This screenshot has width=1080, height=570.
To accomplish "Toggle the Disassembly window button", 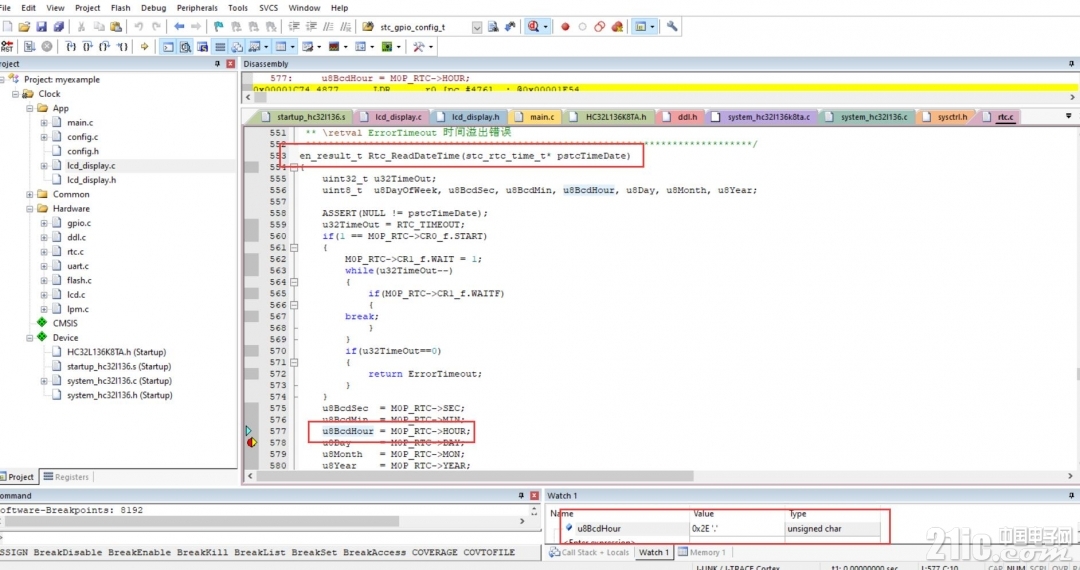I will click(185, 47).
